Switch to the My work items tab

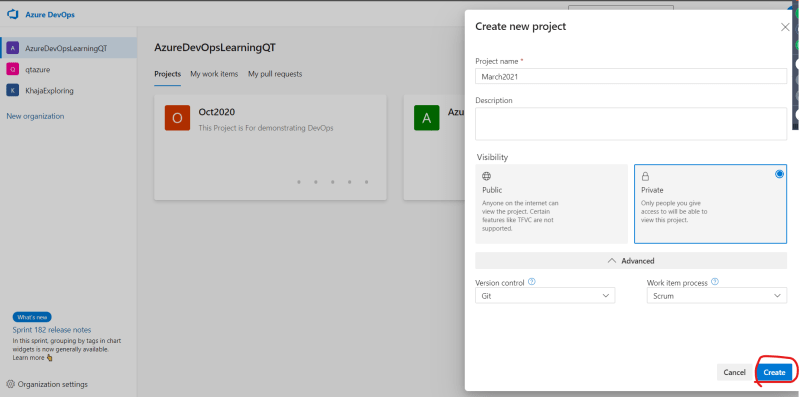214,74
